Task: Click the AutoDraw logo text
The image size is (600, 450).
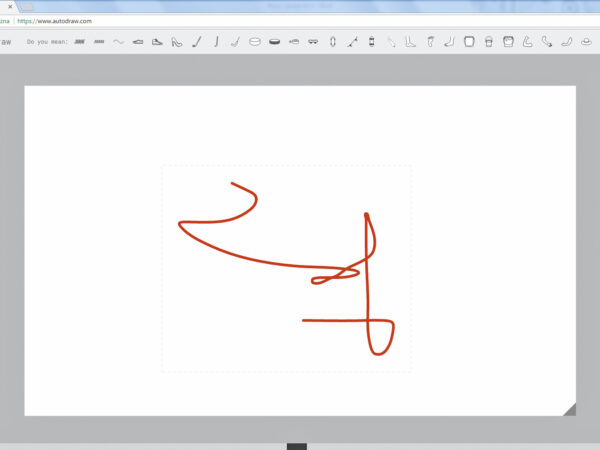Action: pos(6,42)
